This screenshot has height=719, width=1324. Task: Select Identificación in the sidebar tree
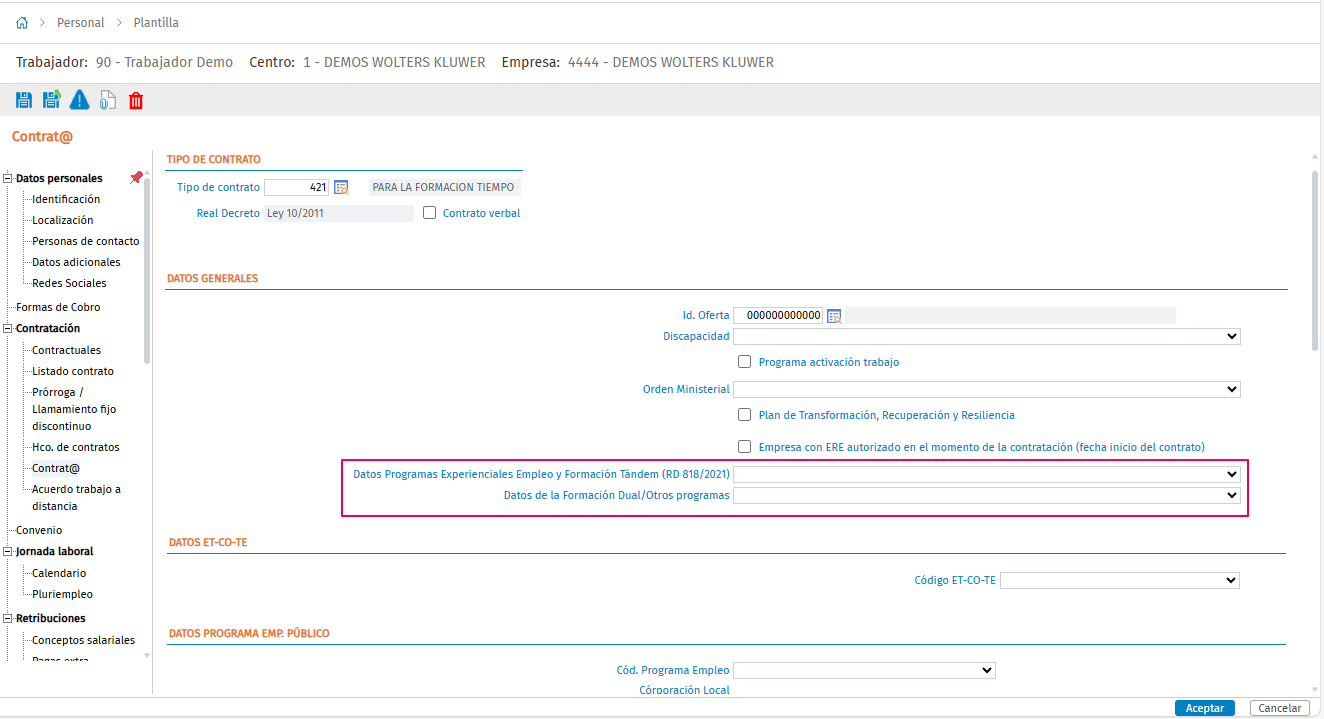tap(66, 199)
